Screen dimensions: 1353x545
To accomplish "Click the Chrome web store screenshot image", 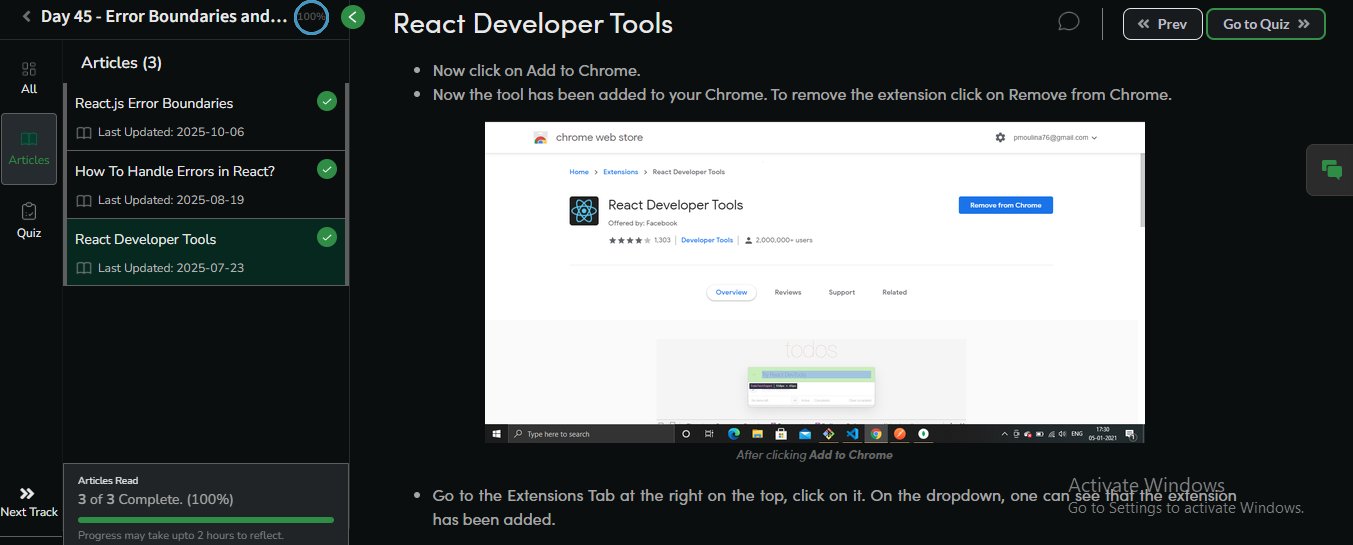I will click(815, 282).
